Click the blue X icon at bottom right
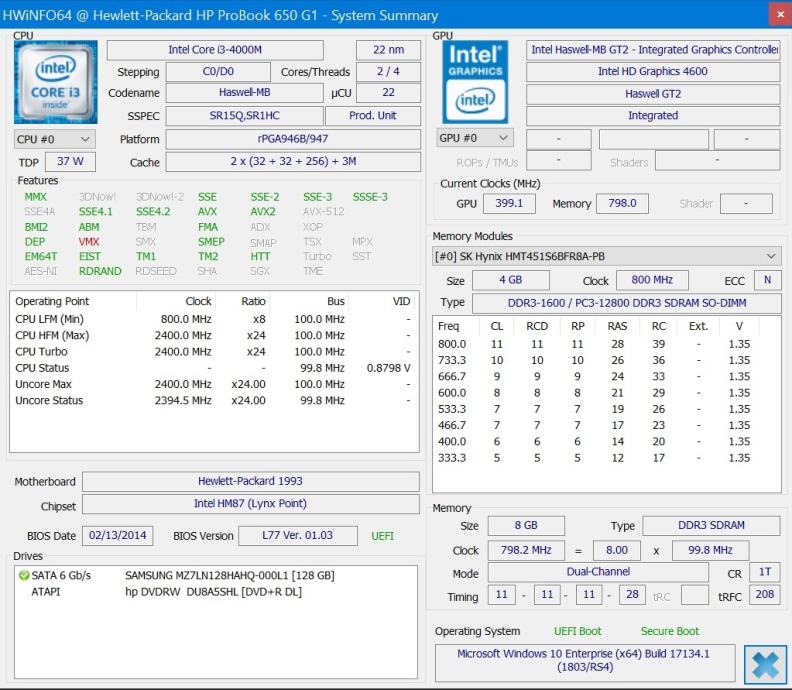Image resolution: width=792 pixels, height=690 pixels. (x=765, y=664)
